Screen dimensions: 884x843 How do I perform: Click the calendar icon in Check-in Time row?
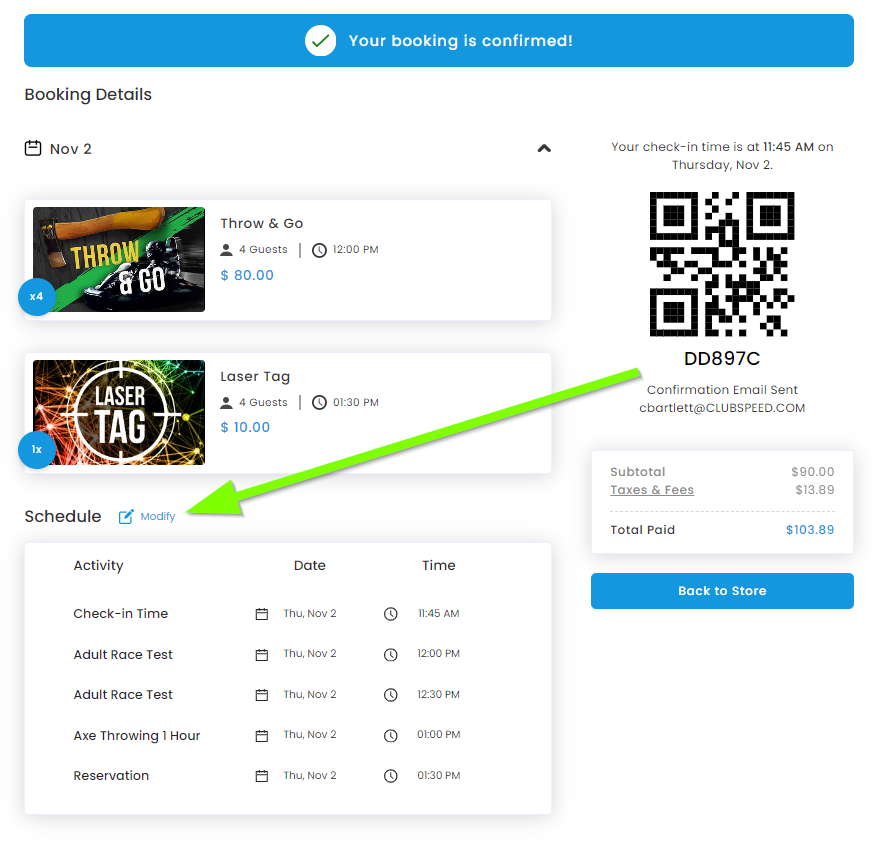tap(262, 614)
